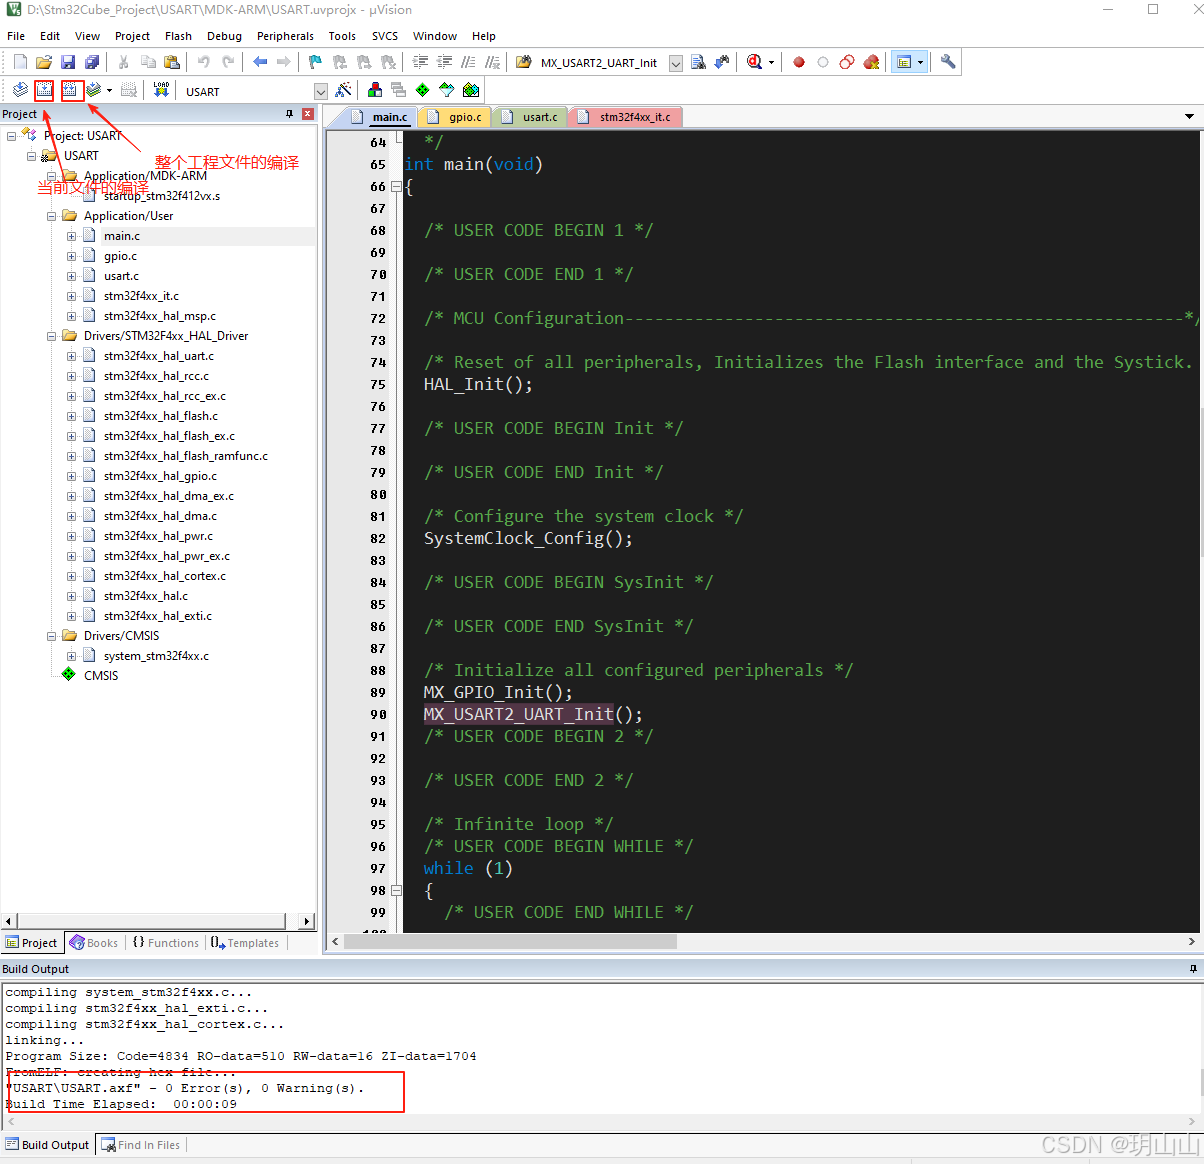Image resolution: width=1204 pixels, height=1164 pixels.
Task: Insert a bookmark using the flag icon
Action: pos(315,62)
